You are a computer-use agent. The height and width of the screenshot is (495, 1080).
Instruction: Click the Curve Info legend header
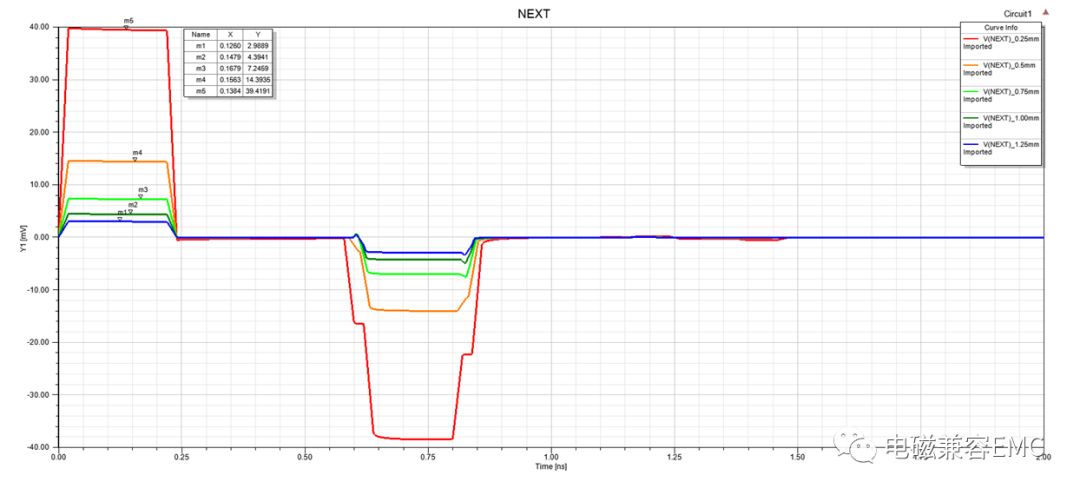click(x=1001, y=28)
